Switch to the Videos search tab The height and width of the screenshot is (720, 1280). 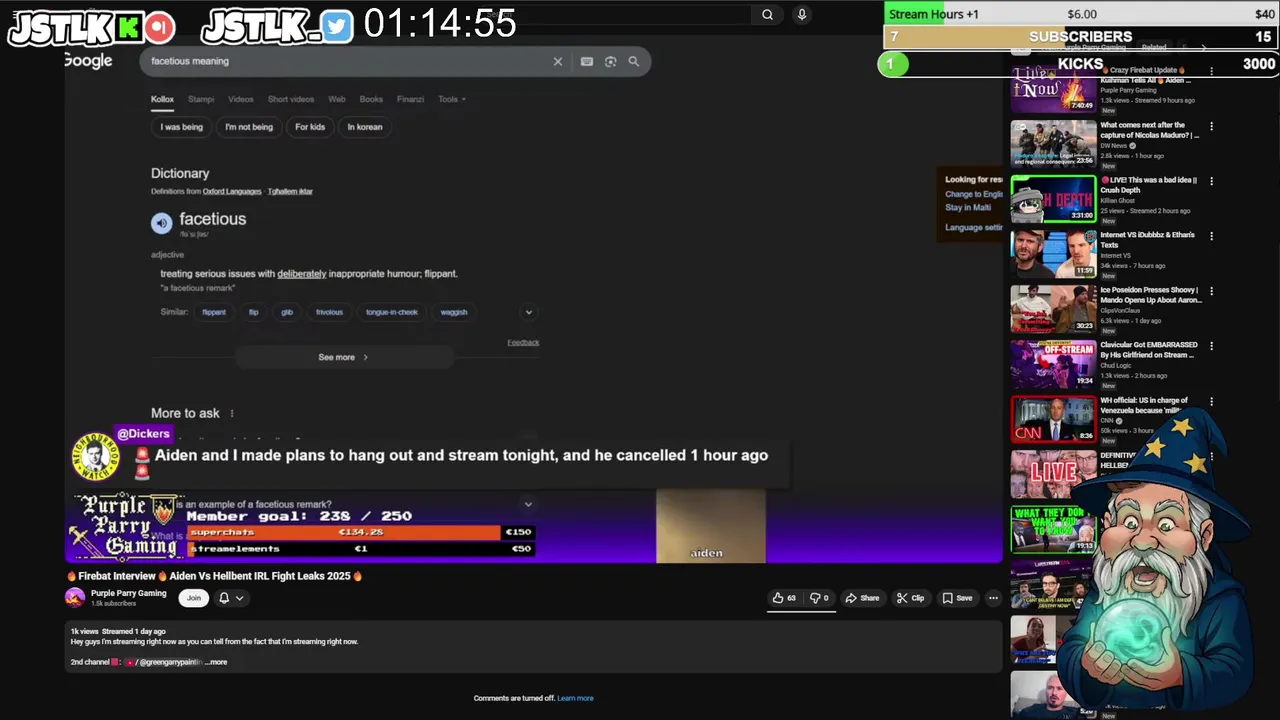241,99
